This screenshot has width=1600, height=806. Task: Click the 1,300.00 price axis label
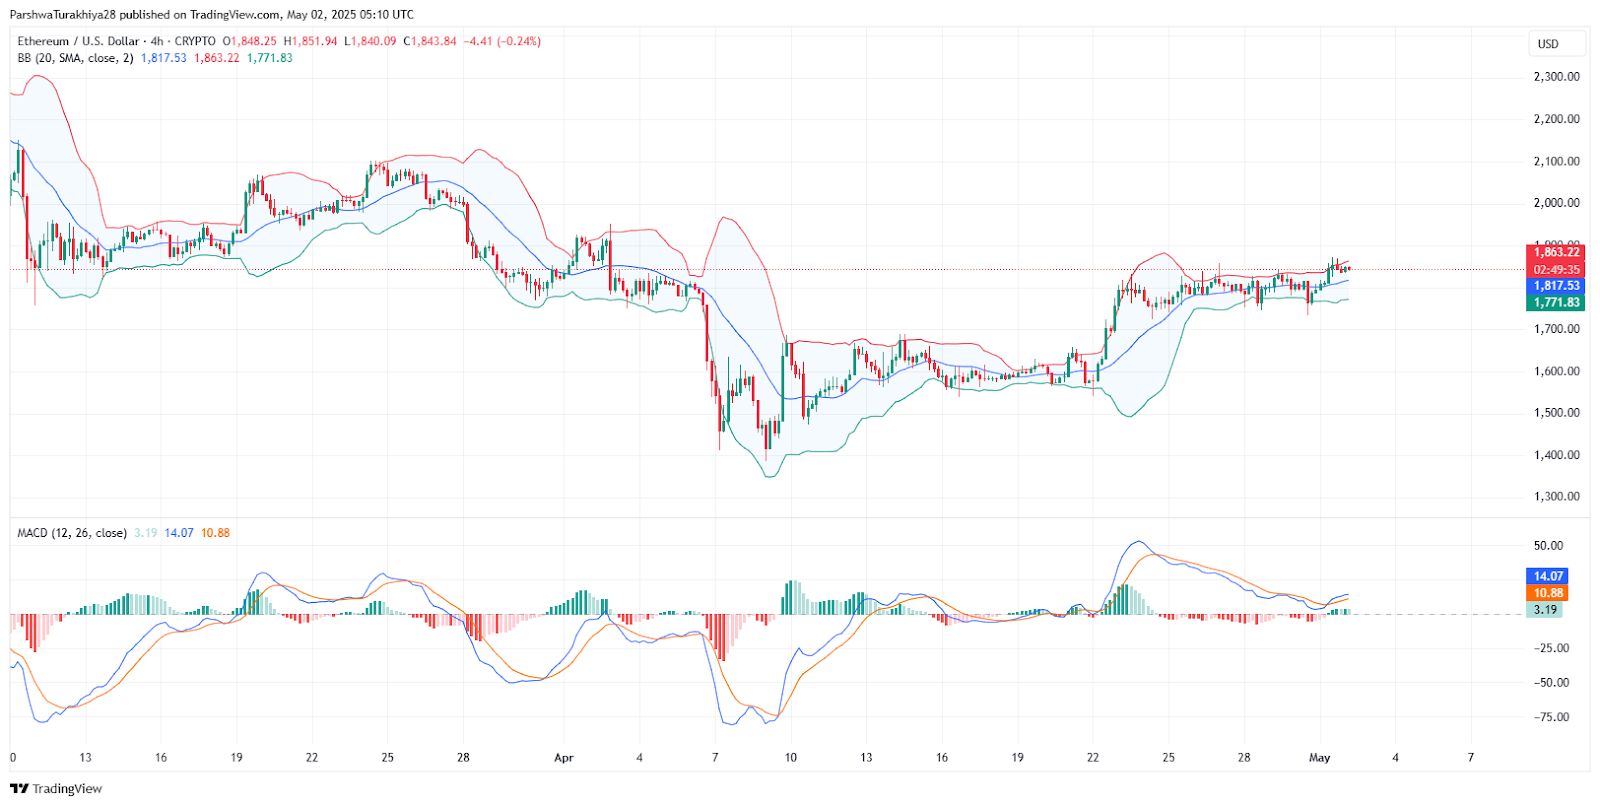(1557, 497)
